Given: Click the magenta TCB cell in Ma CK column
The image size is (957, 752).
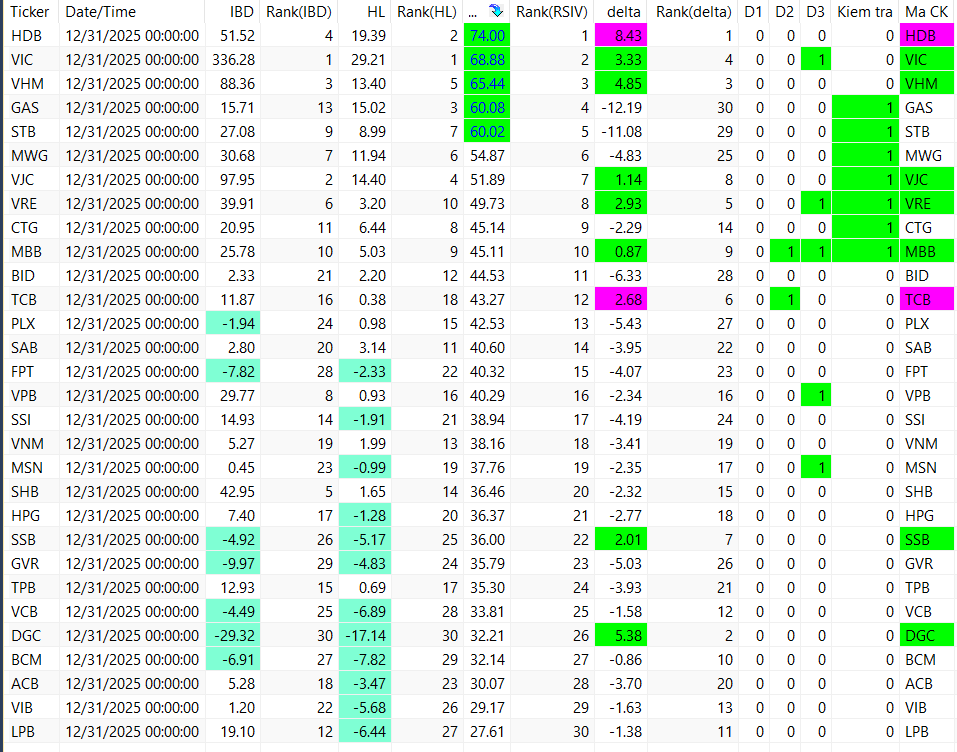Looking at the screenshot, I should 926,300.
